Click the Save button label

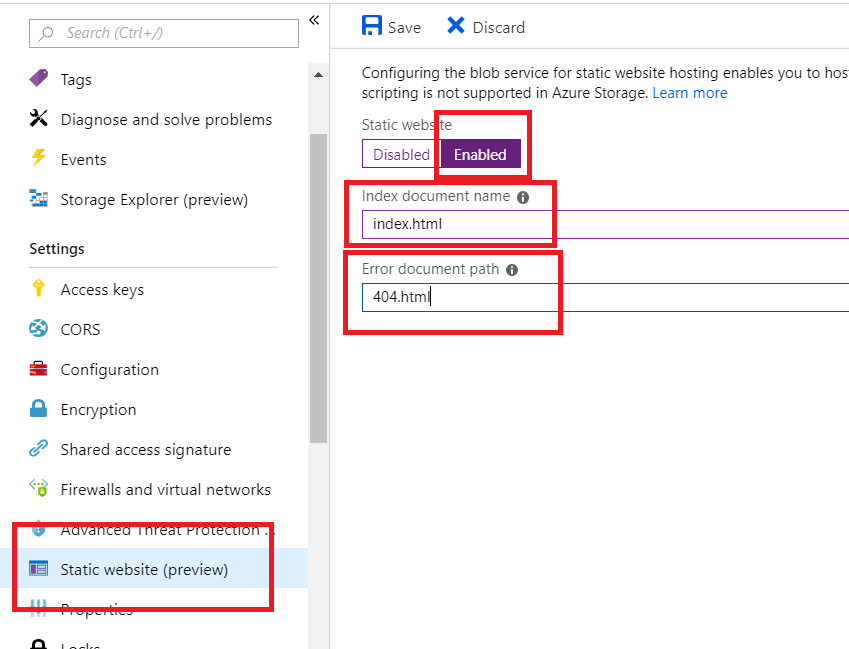(x=404, y=28)
